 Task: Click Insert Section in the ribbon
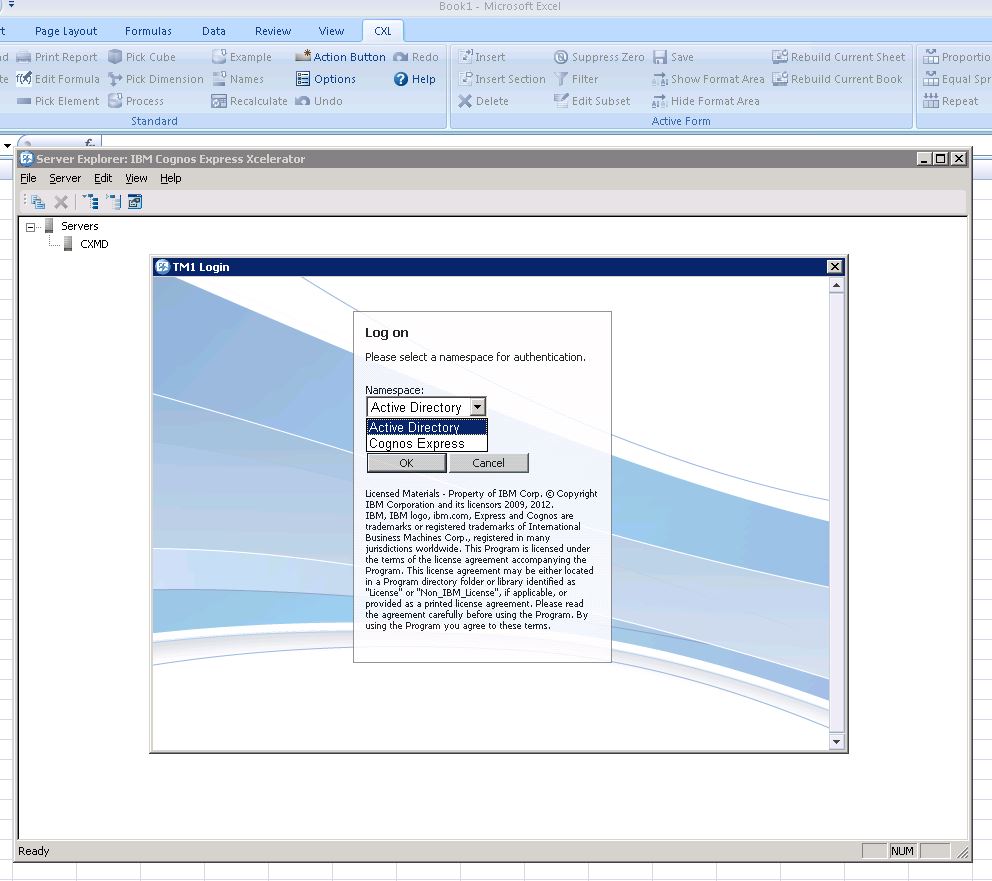coord(502,79)
